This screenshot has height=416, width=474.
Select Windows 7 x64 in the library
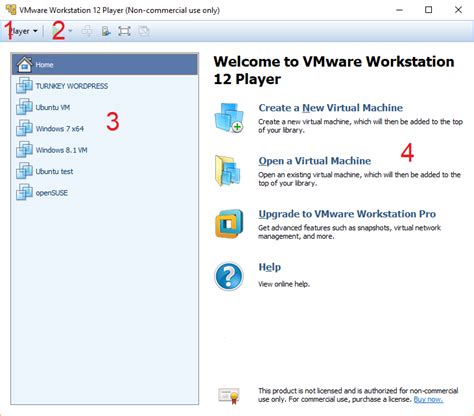point(105,128)
